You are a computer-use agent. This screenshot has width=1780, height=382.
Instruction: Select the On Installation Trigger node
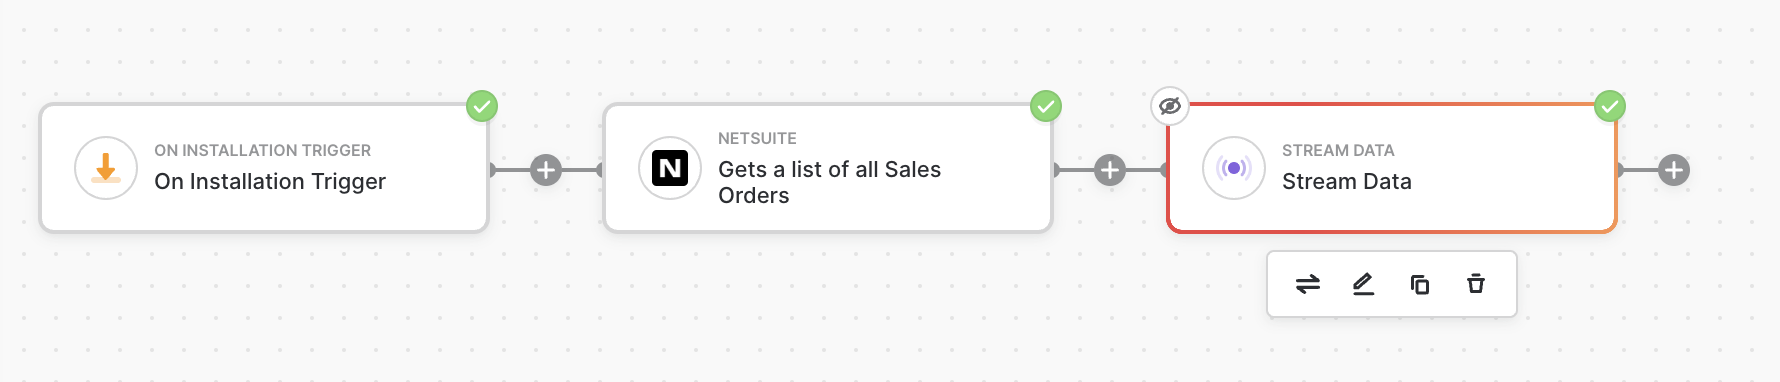tap(264, 168)
